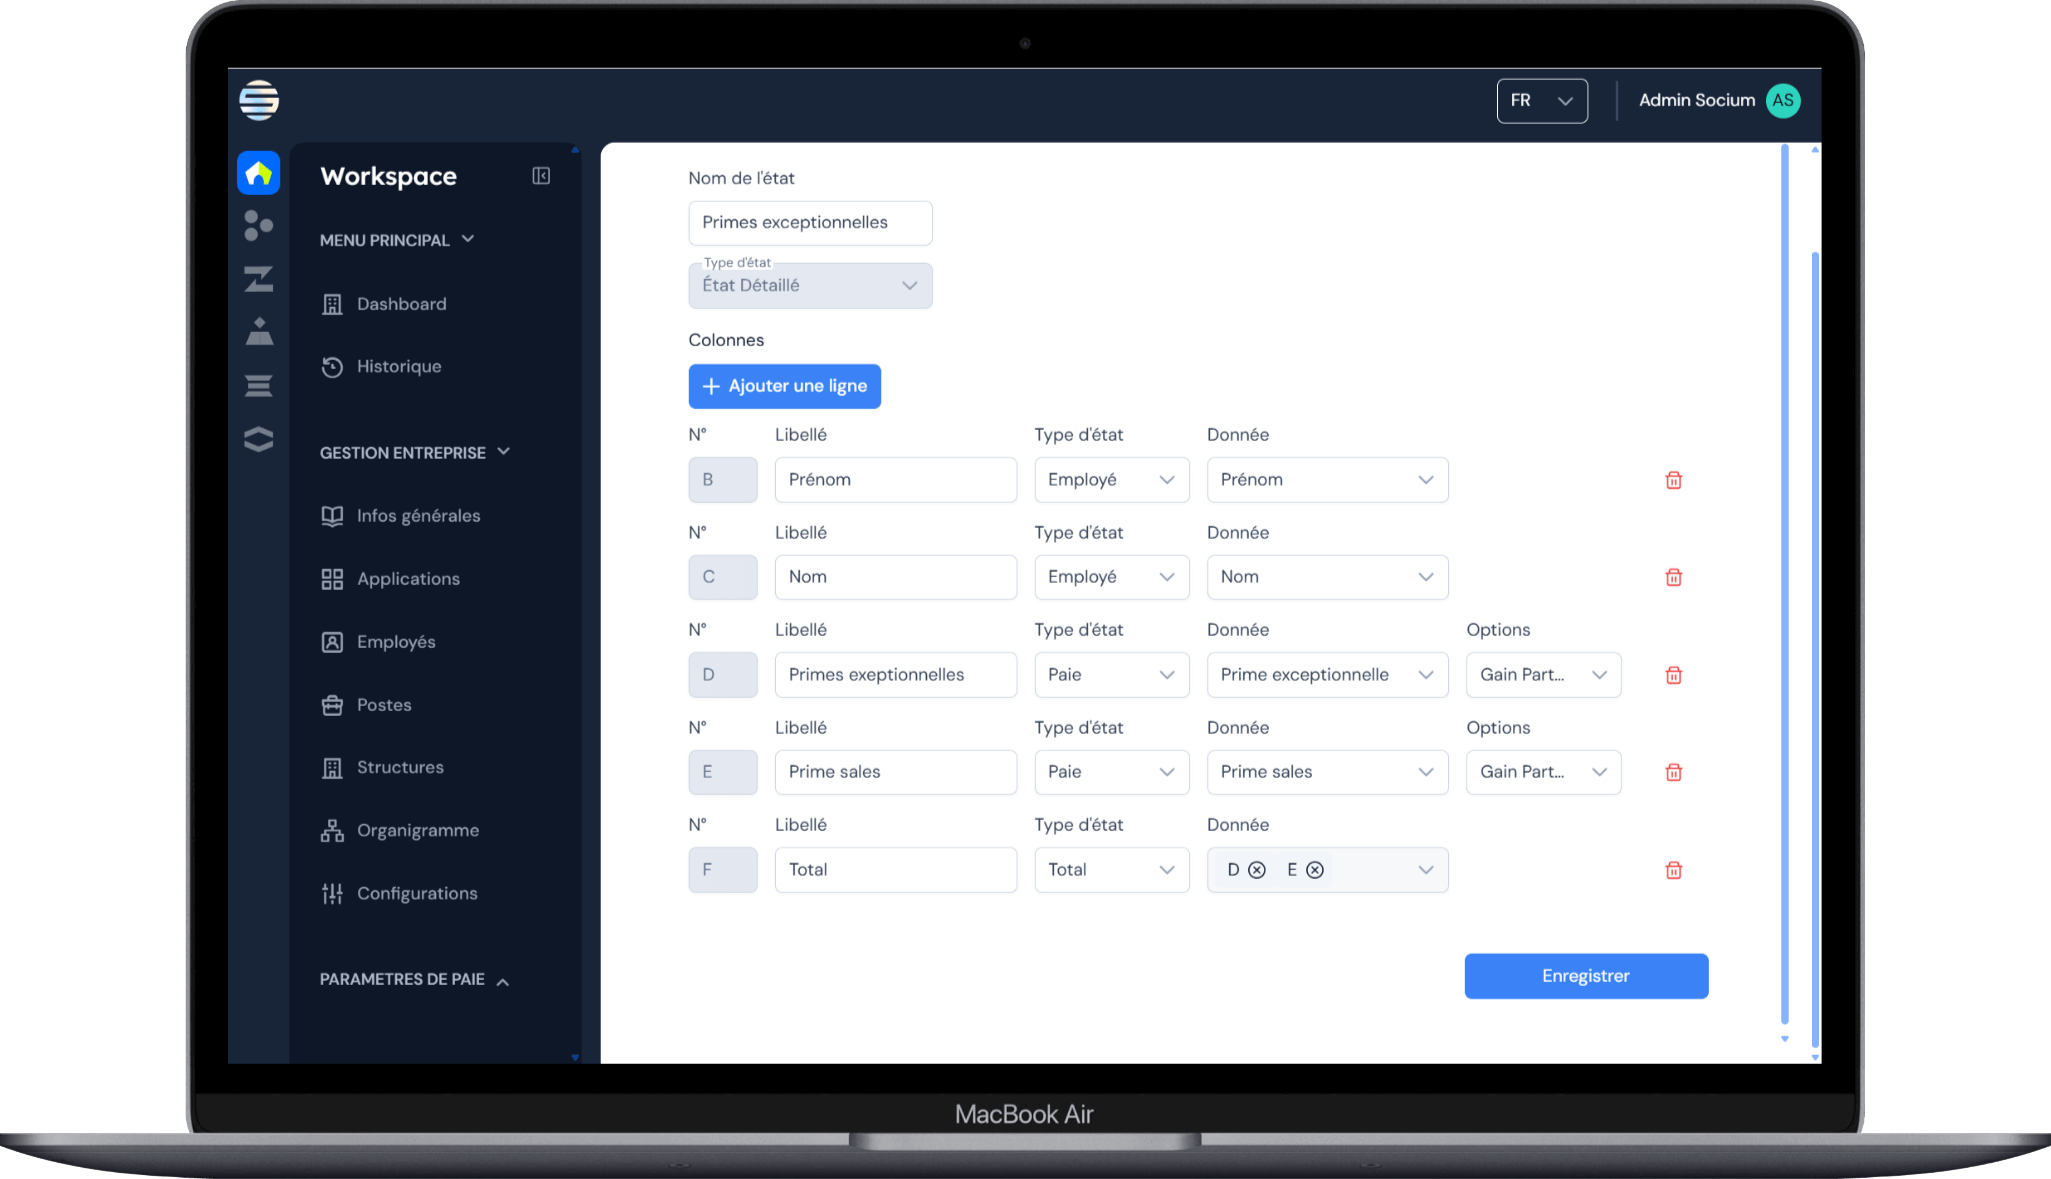The image size is (2051, 1179).
Task: Click the Enregistrer button
Action: coord(1585,976)
